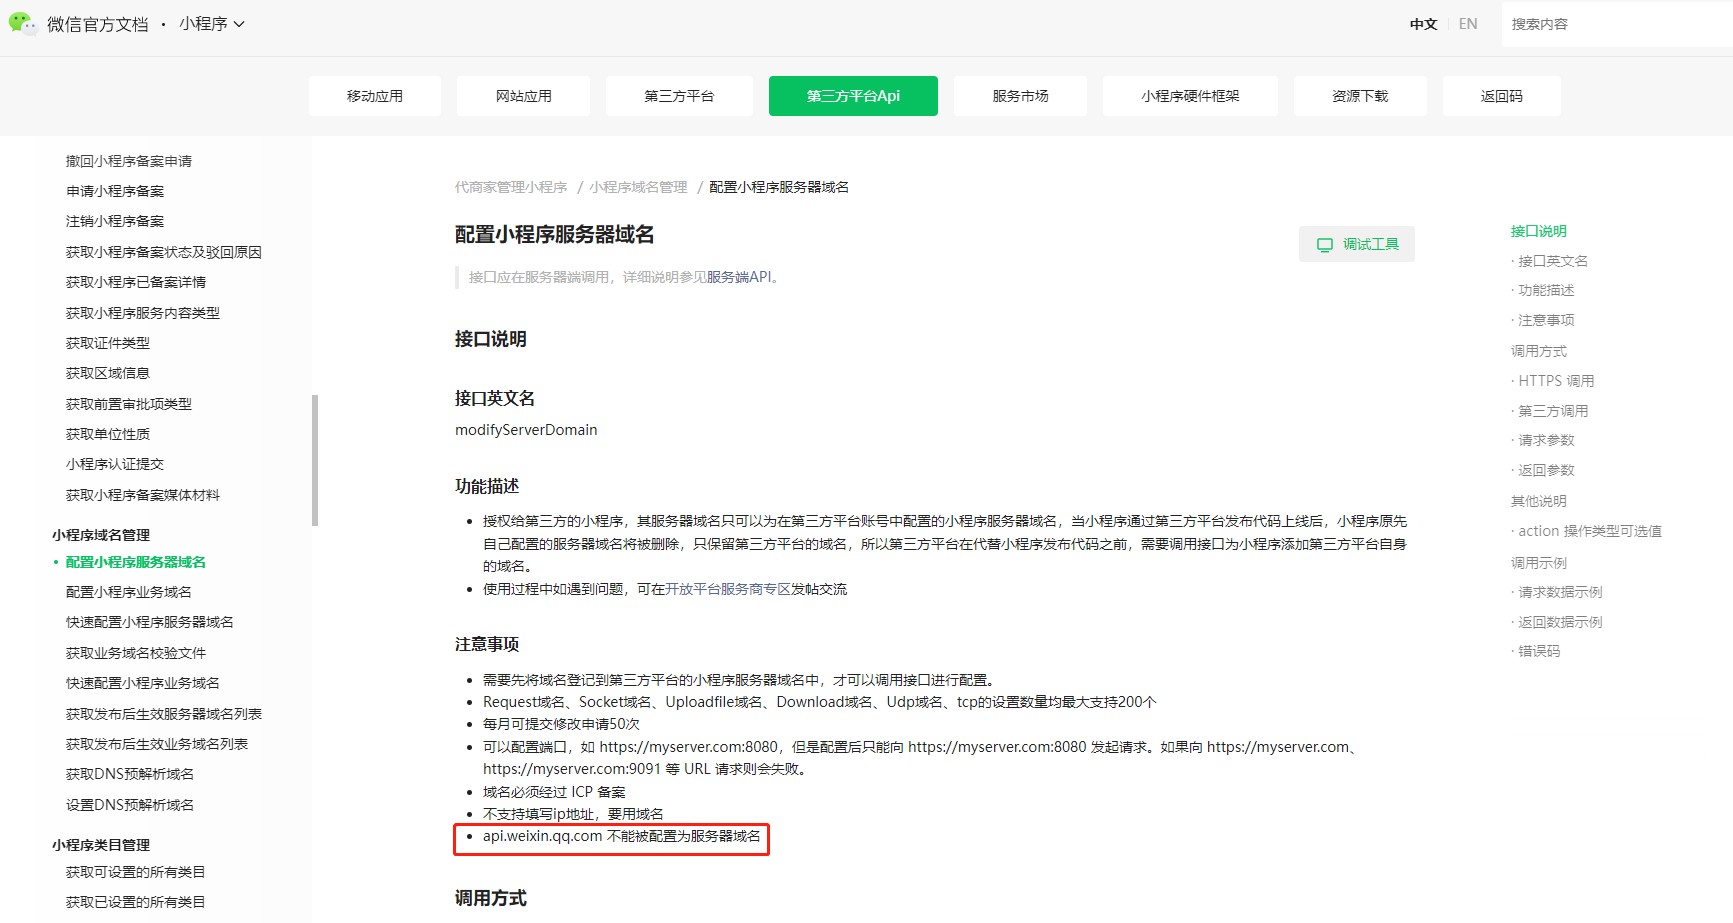Focus the 搜索内容 search field
Viewport: 1733px width, 923px height.
click(x=1617, y=24)
